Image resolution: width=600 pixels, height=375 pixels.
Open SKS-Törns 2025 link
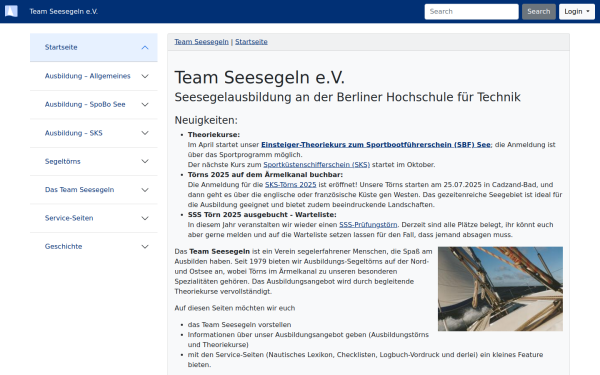290,184
